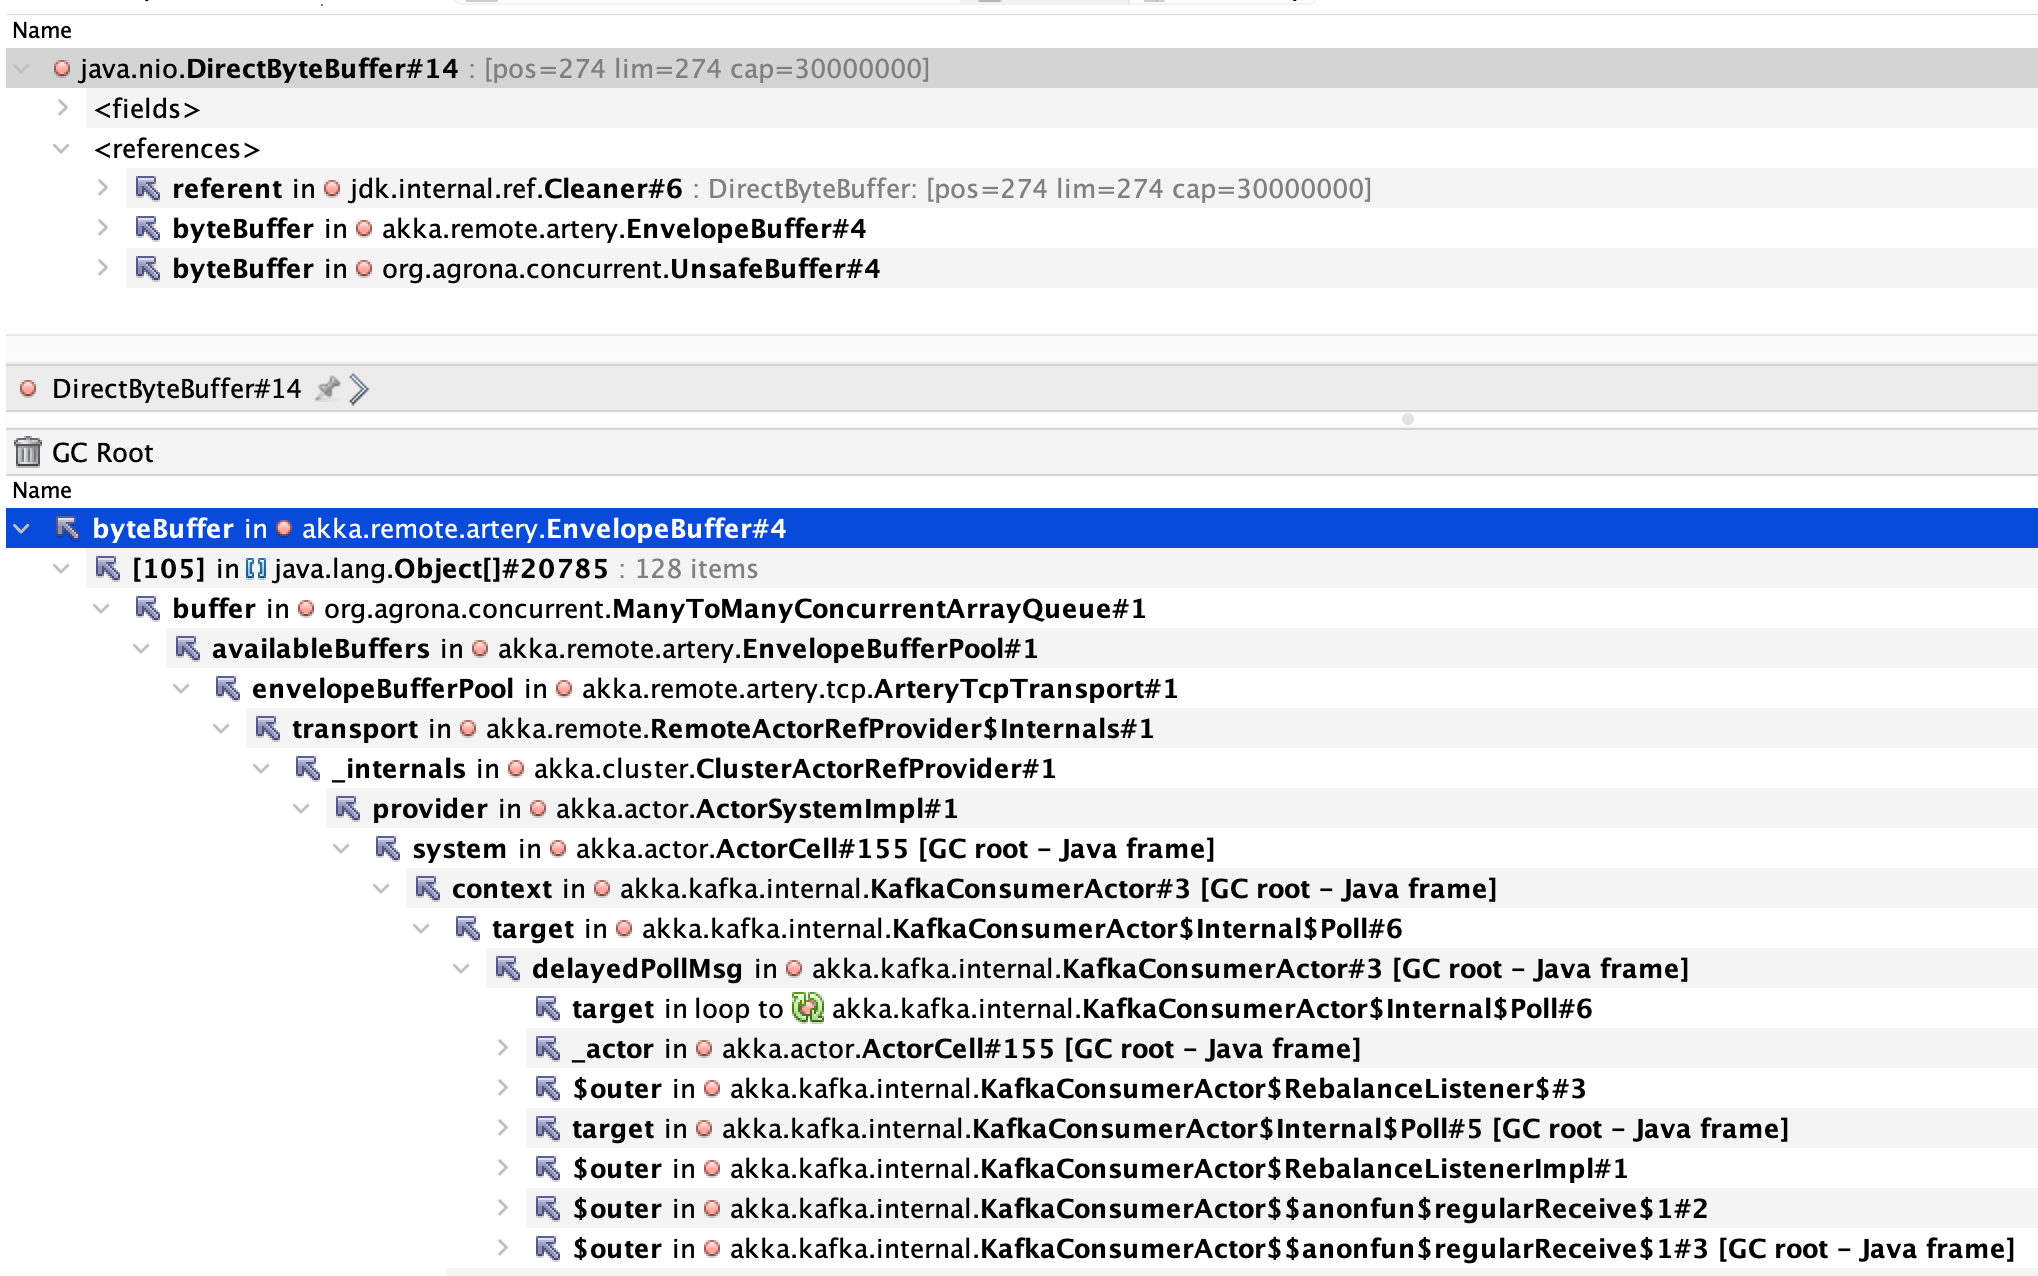Select the '128 items' Object[]#20785 row
This screenshot has height=1276, width=2038.
pyautogui.click(x=445, y=569)
